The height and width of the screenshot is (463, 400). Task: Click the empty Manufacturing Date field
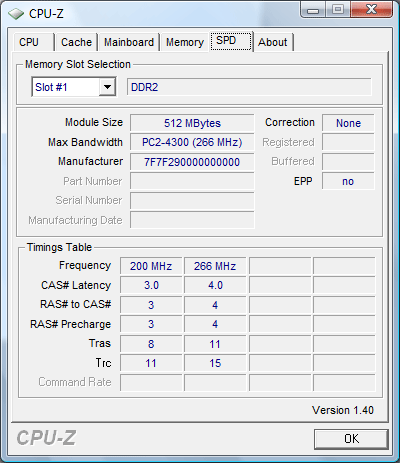[x=192, y=220]
